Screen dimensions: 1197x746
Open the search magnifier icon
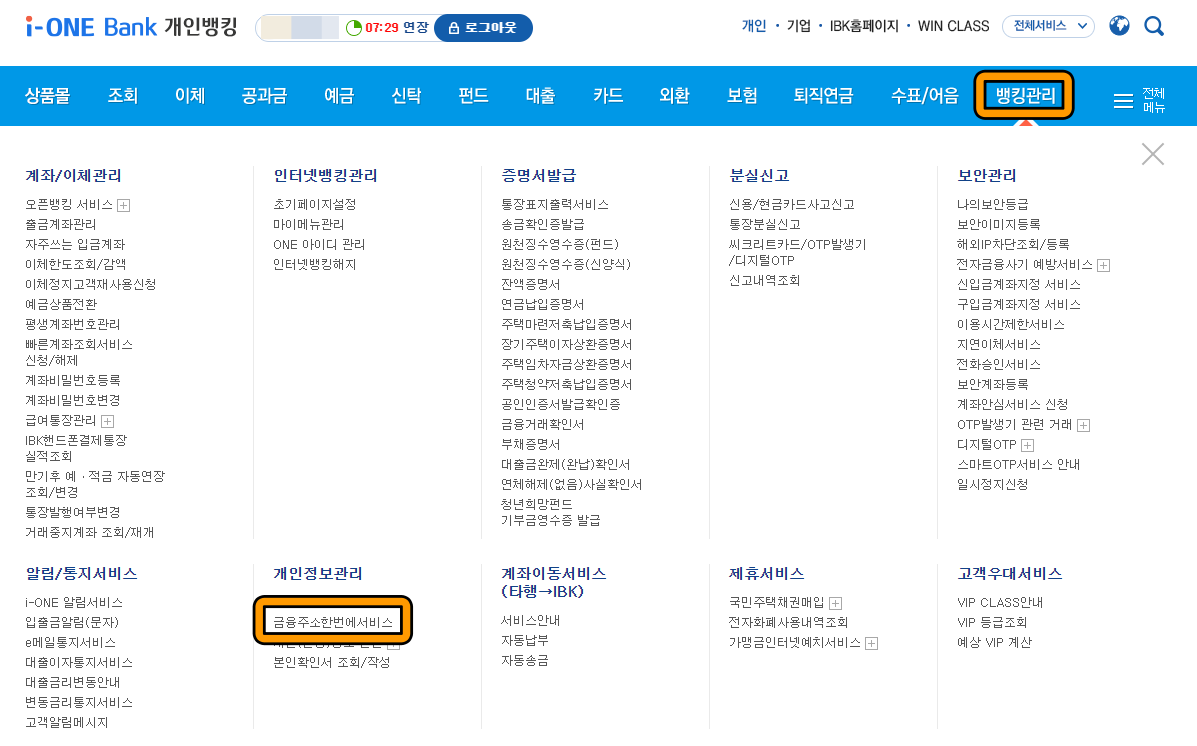point(1153,27)
